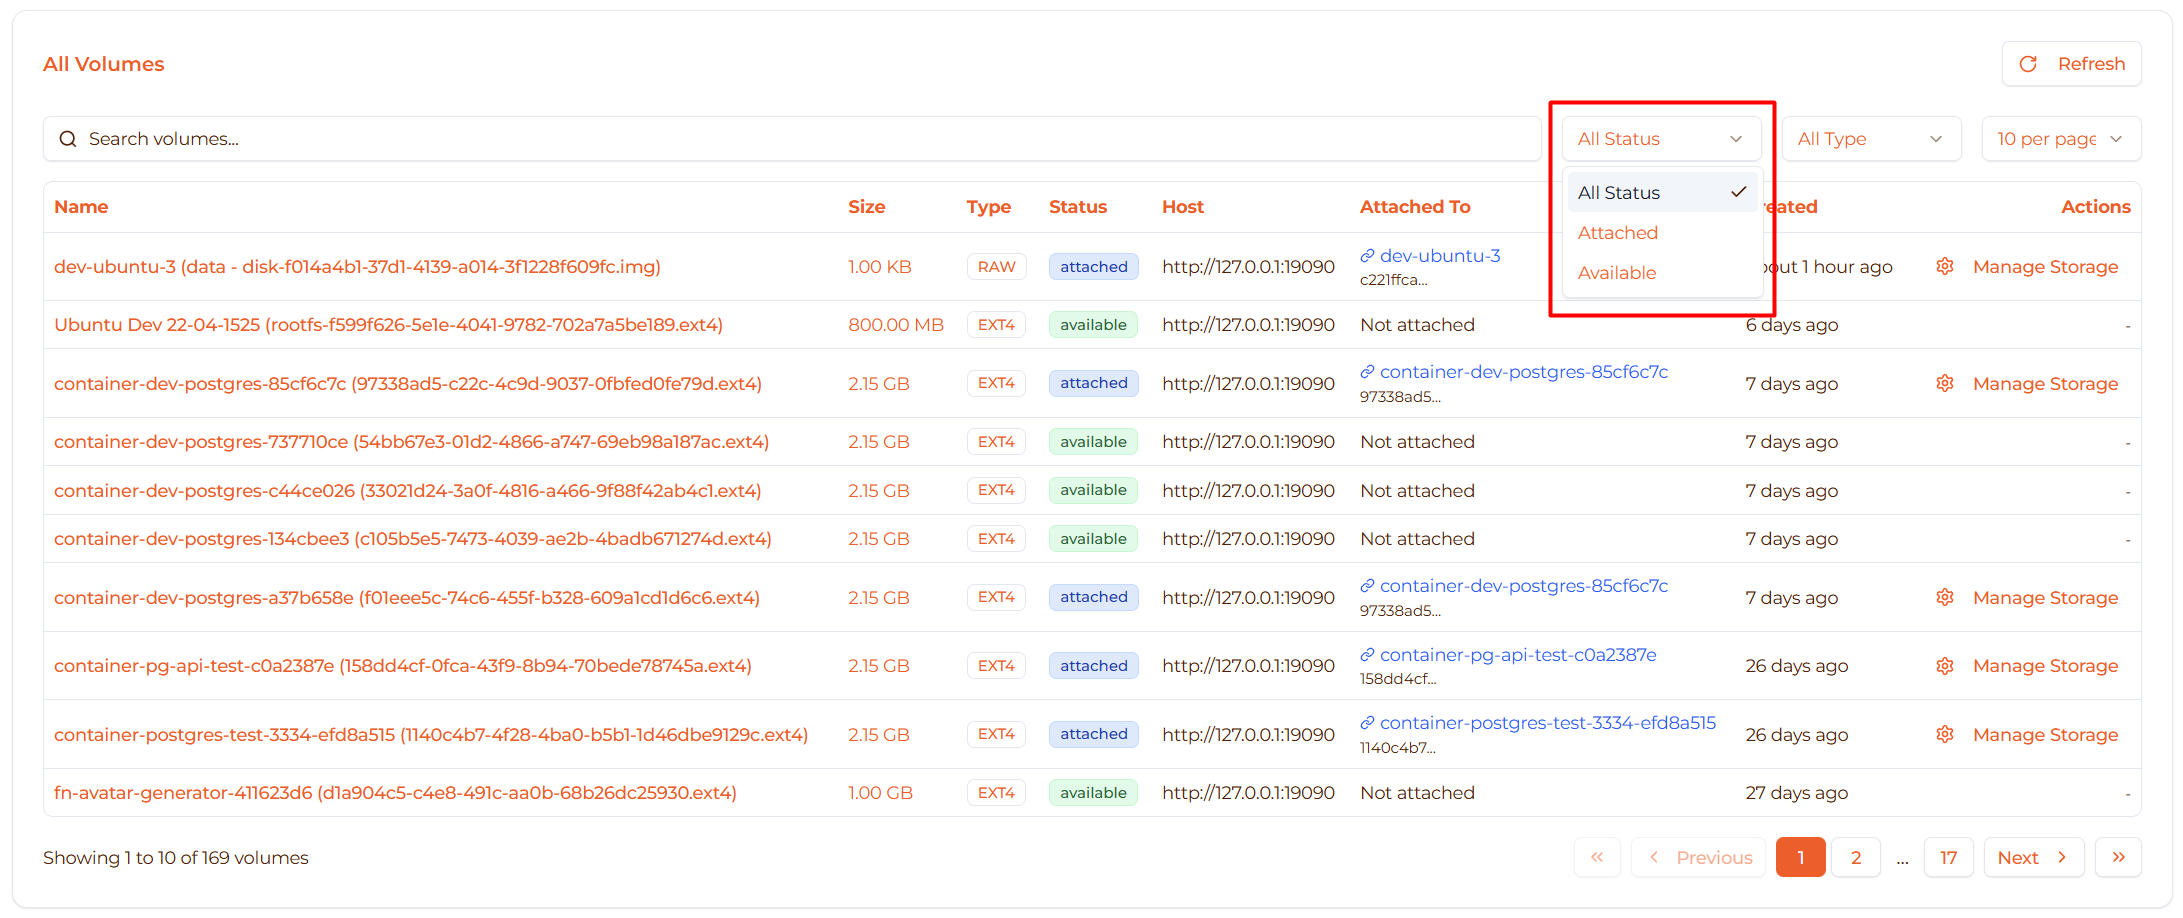Open the All Type filter dropdown
The height and width of the screenshot is (918, 2183).
click(1870, 138)
